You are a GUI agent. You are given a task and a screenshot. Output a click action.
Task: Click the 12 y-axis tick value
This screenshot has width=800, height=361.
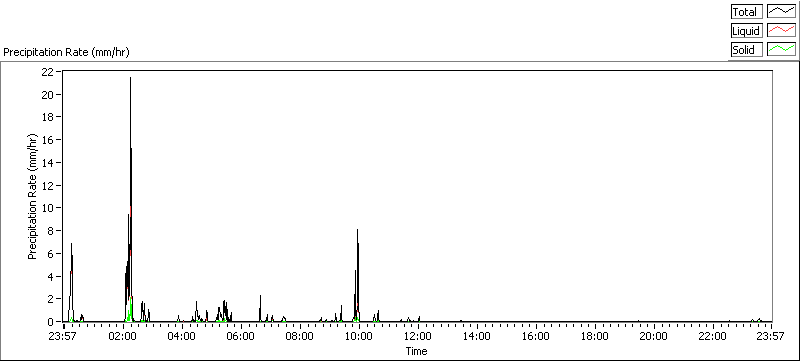click(x=47, y=185)
